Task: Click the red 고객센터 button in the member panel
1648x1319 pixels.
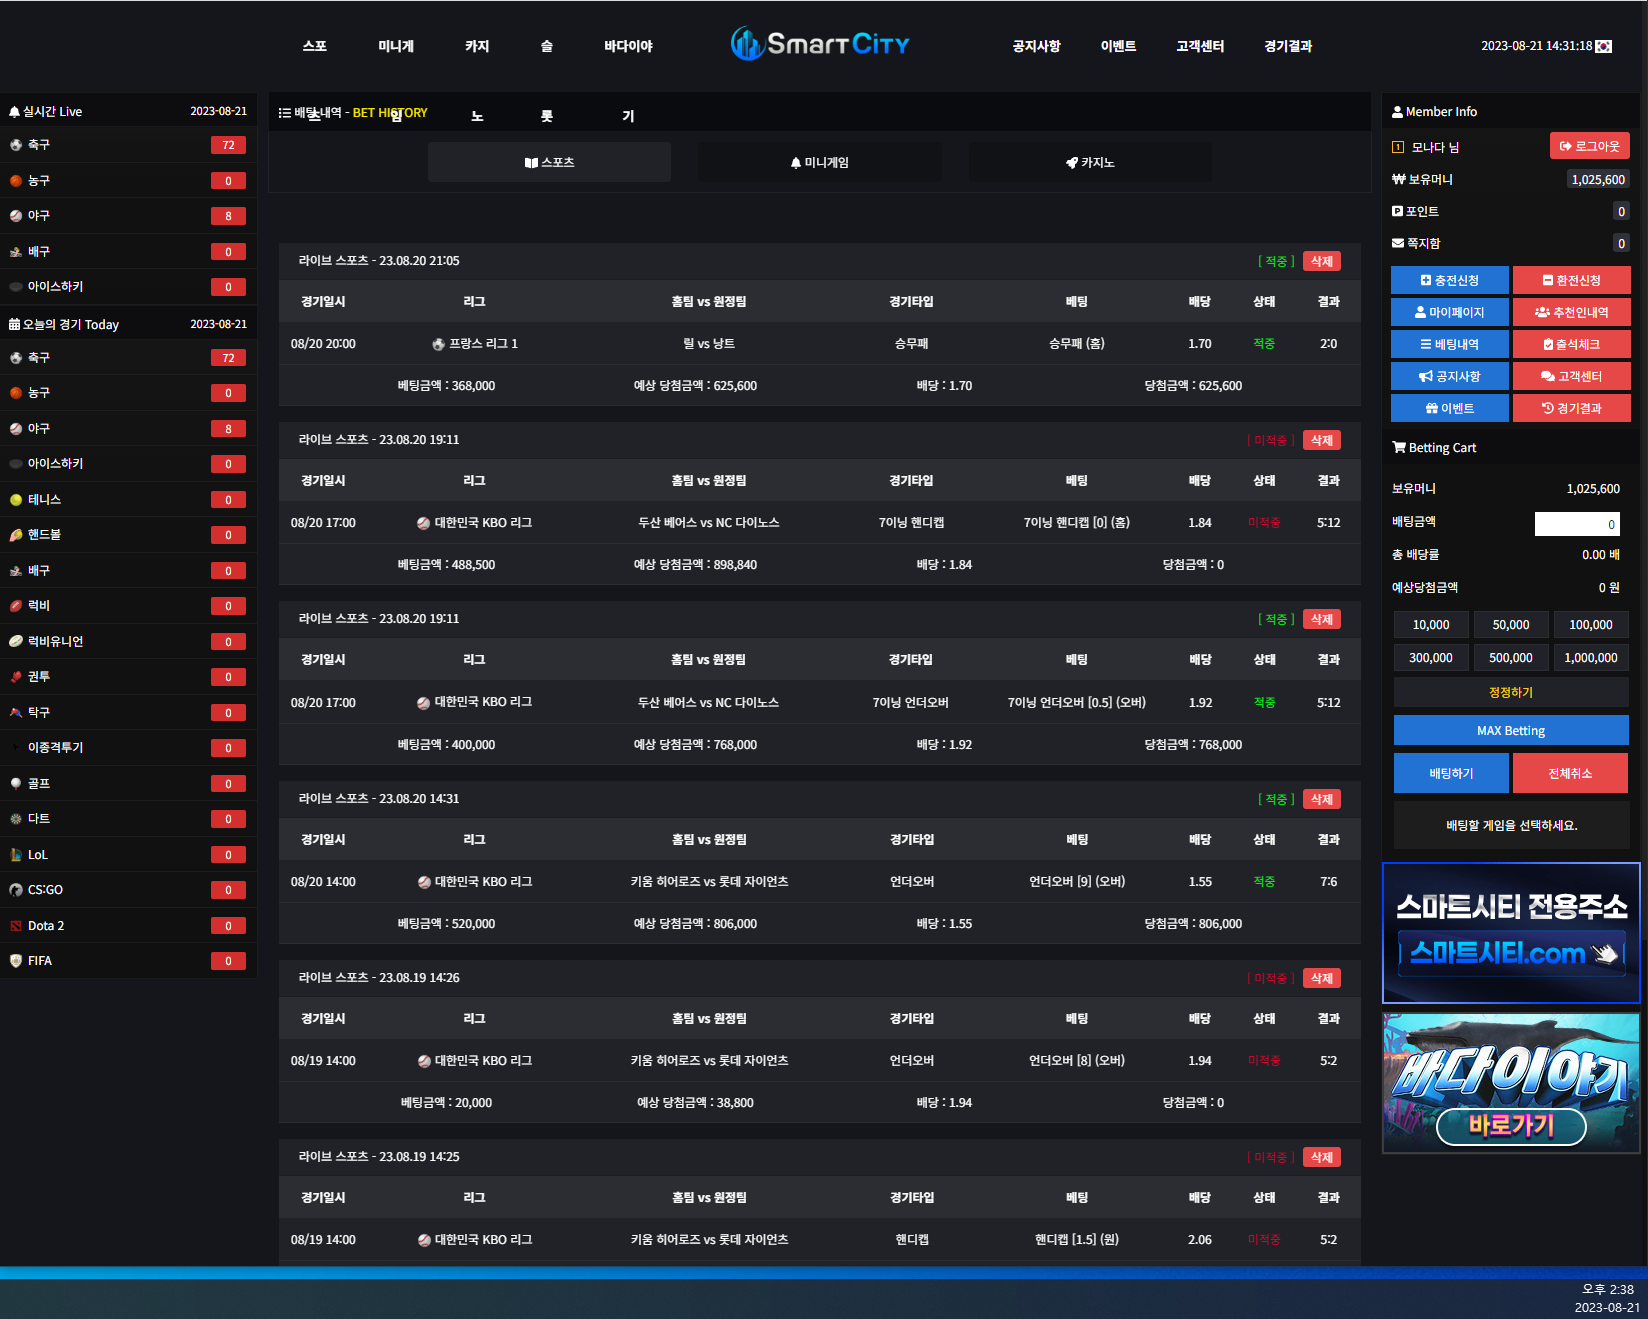Action: (1572, 376)
